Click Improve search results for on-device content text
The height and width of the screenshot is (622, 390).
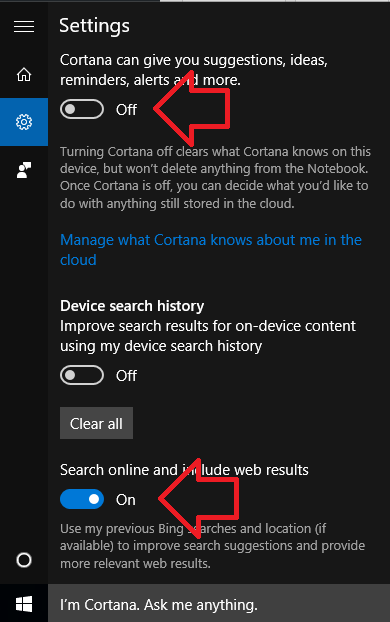tap(208, 336)
